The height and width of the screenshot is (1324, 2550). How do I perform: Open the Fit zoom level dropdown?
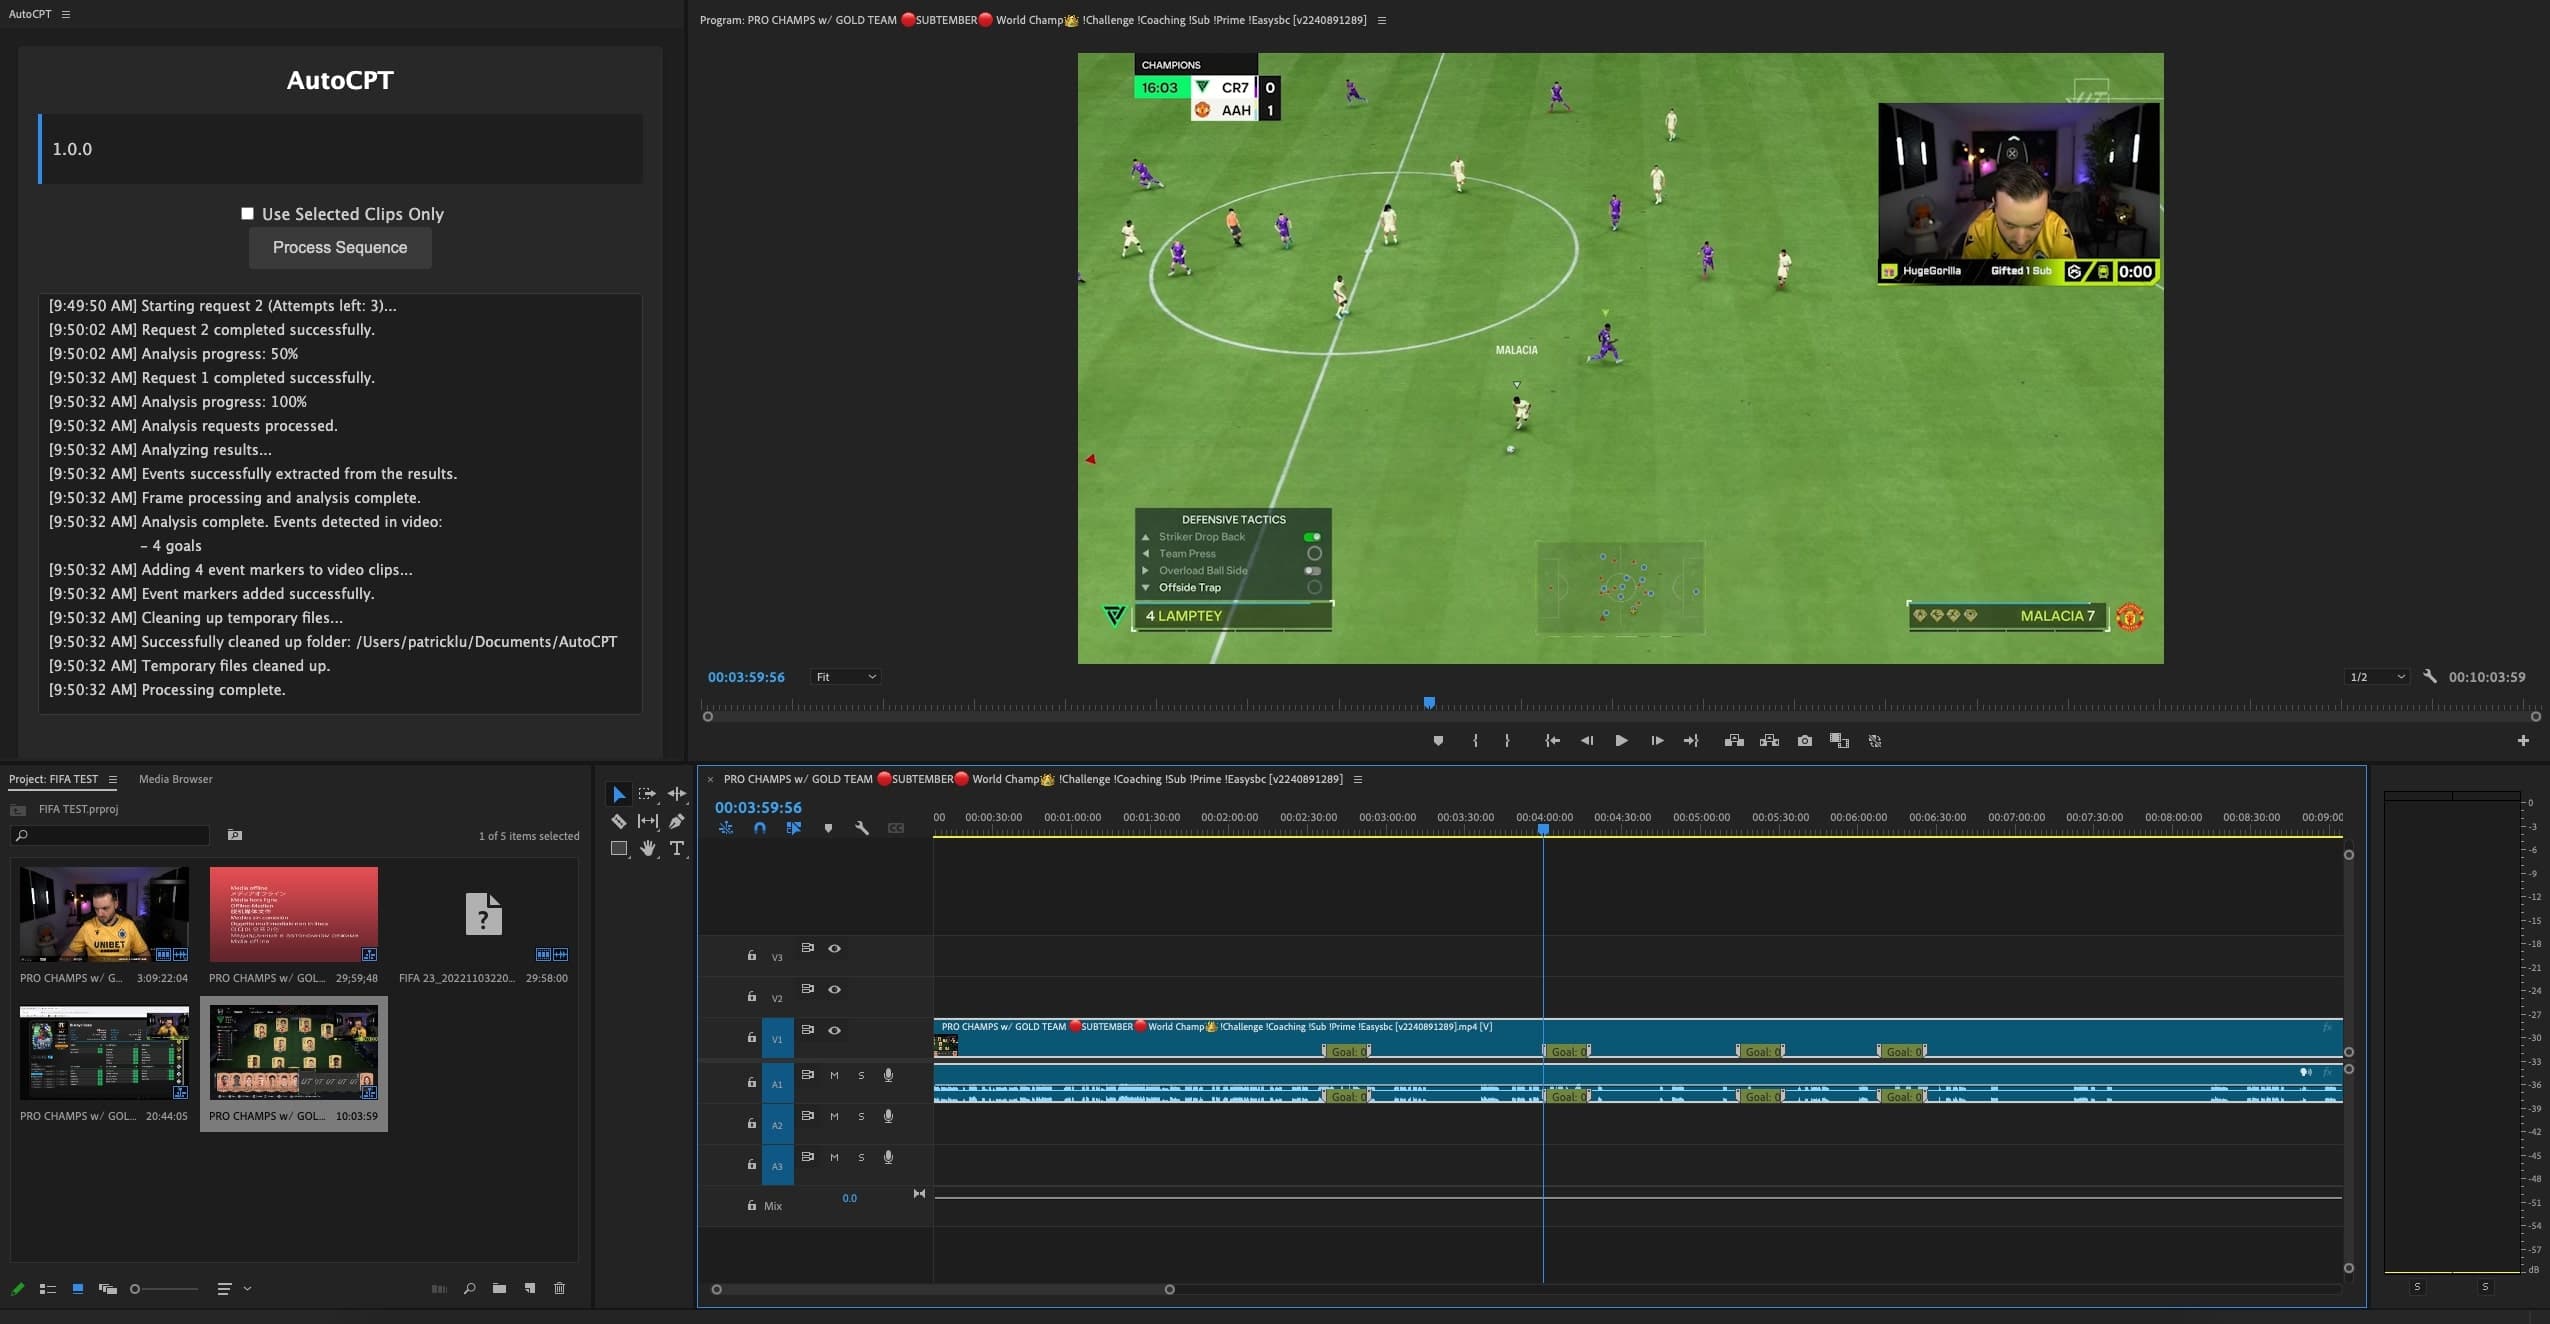tap(845, 677)
